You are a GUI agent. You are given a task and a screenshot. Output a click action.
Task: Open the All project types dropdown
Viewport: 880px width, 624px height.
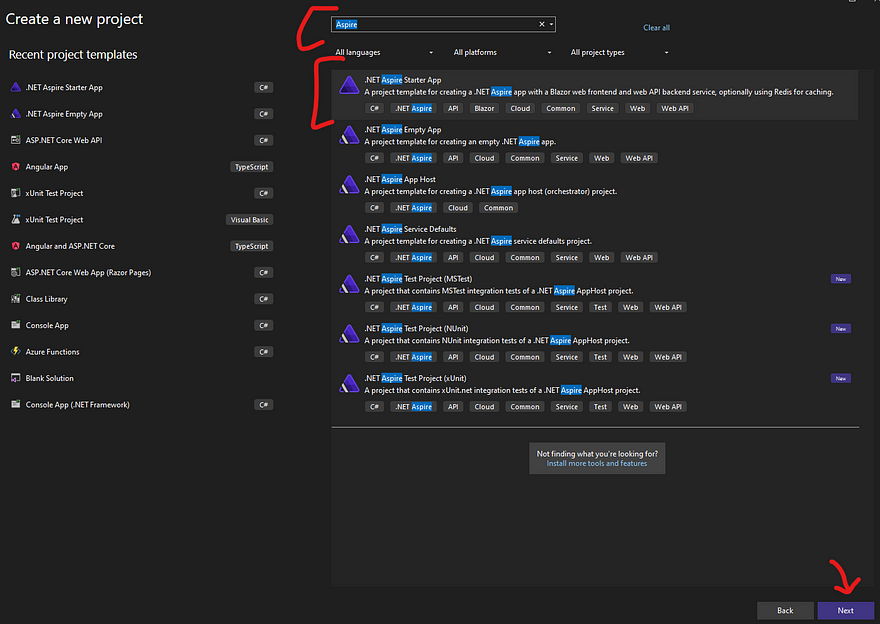tap(620, 52)
